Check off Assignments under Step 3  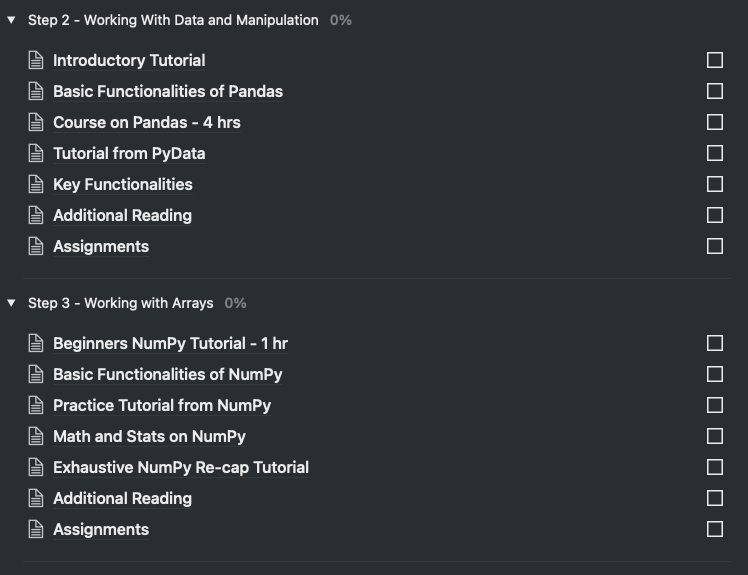point(714,529)
